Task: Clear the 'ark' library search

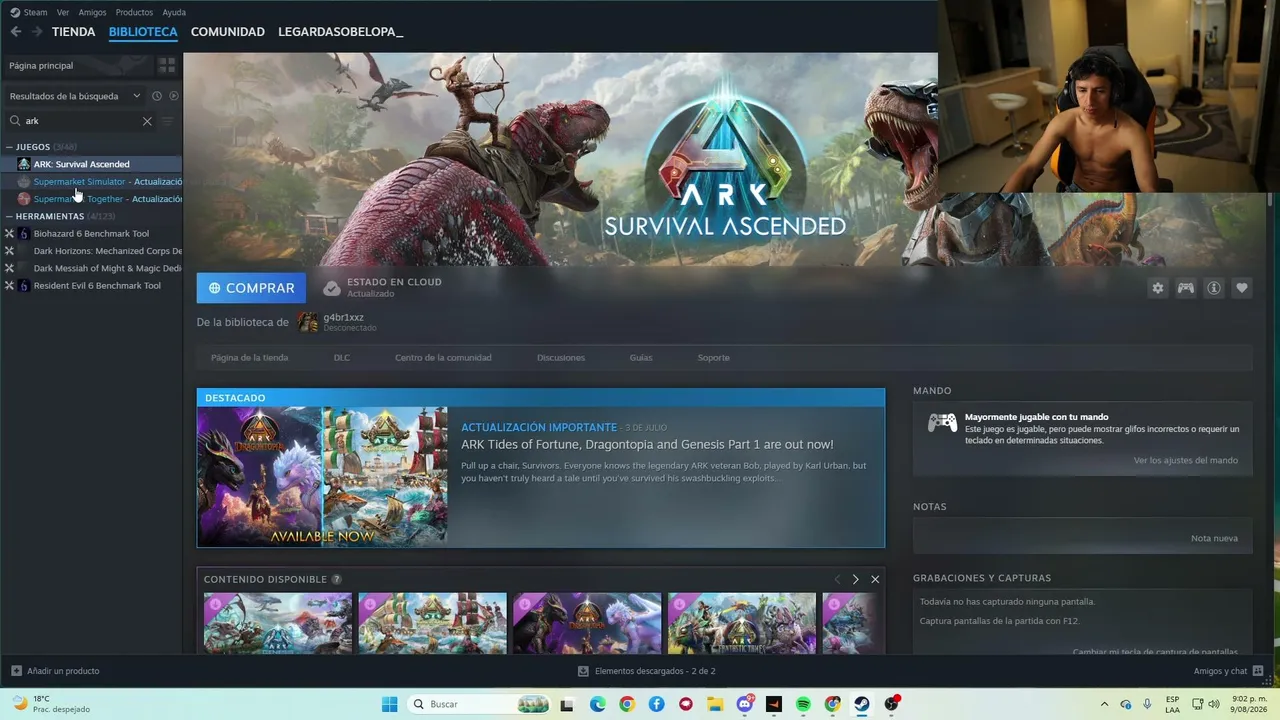Action: (x=147, y=121)
